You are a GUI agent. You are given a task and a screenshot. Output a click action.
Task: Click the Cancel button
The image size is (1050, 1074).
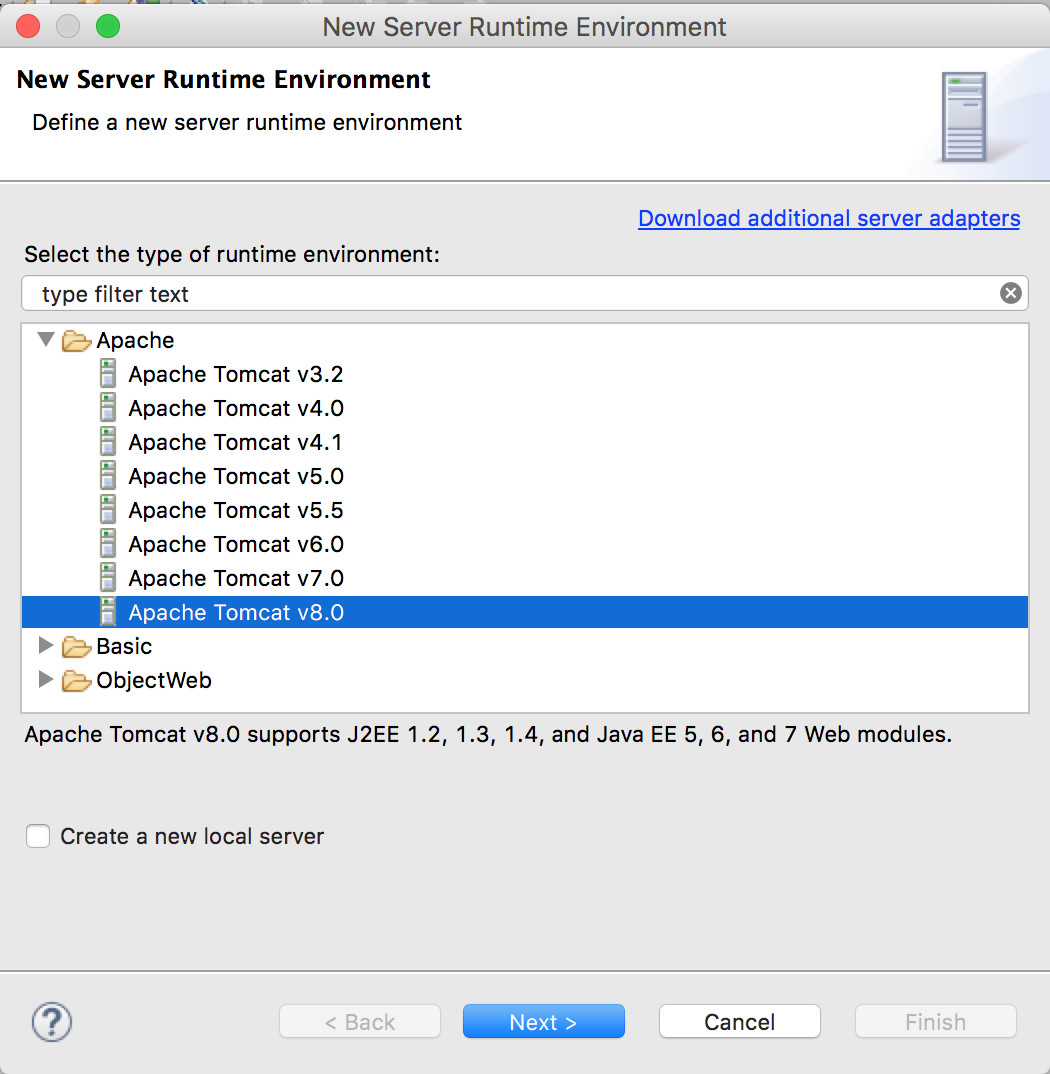point(740,1021)
